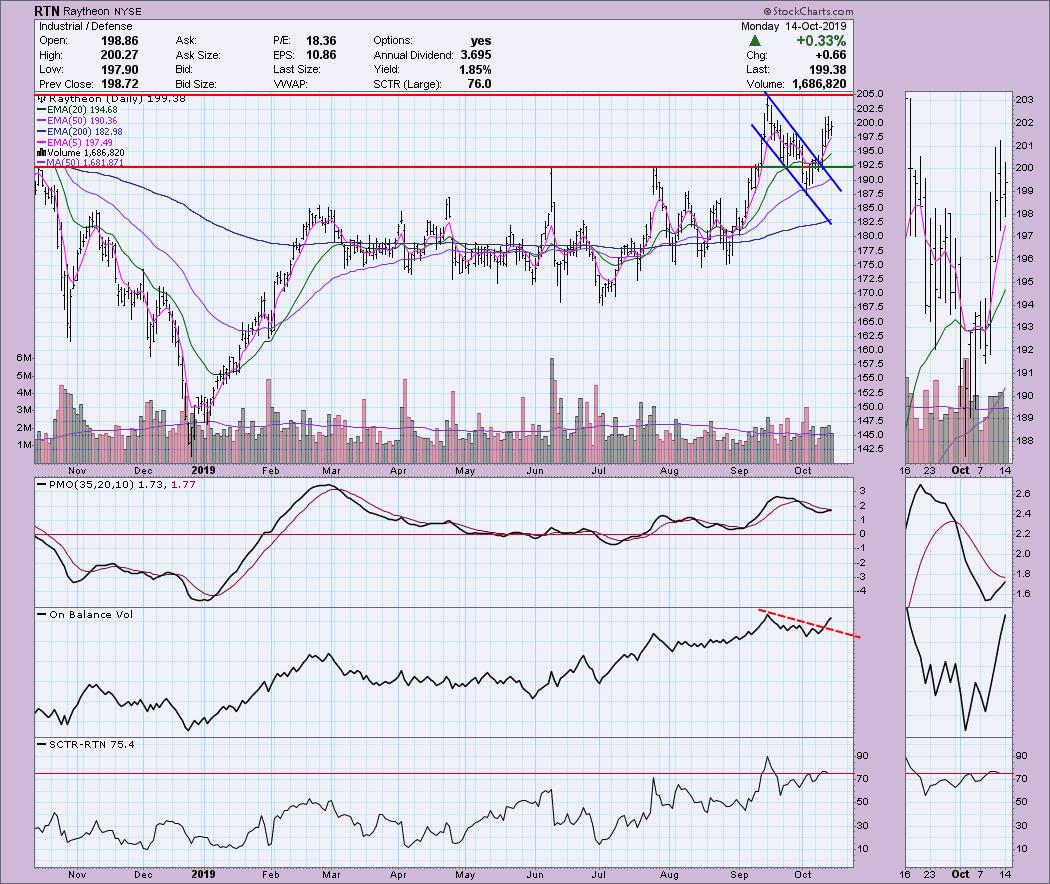Click the Bid Size label
The height and width of the screenshot is (884, 1050).
[196, 84]
